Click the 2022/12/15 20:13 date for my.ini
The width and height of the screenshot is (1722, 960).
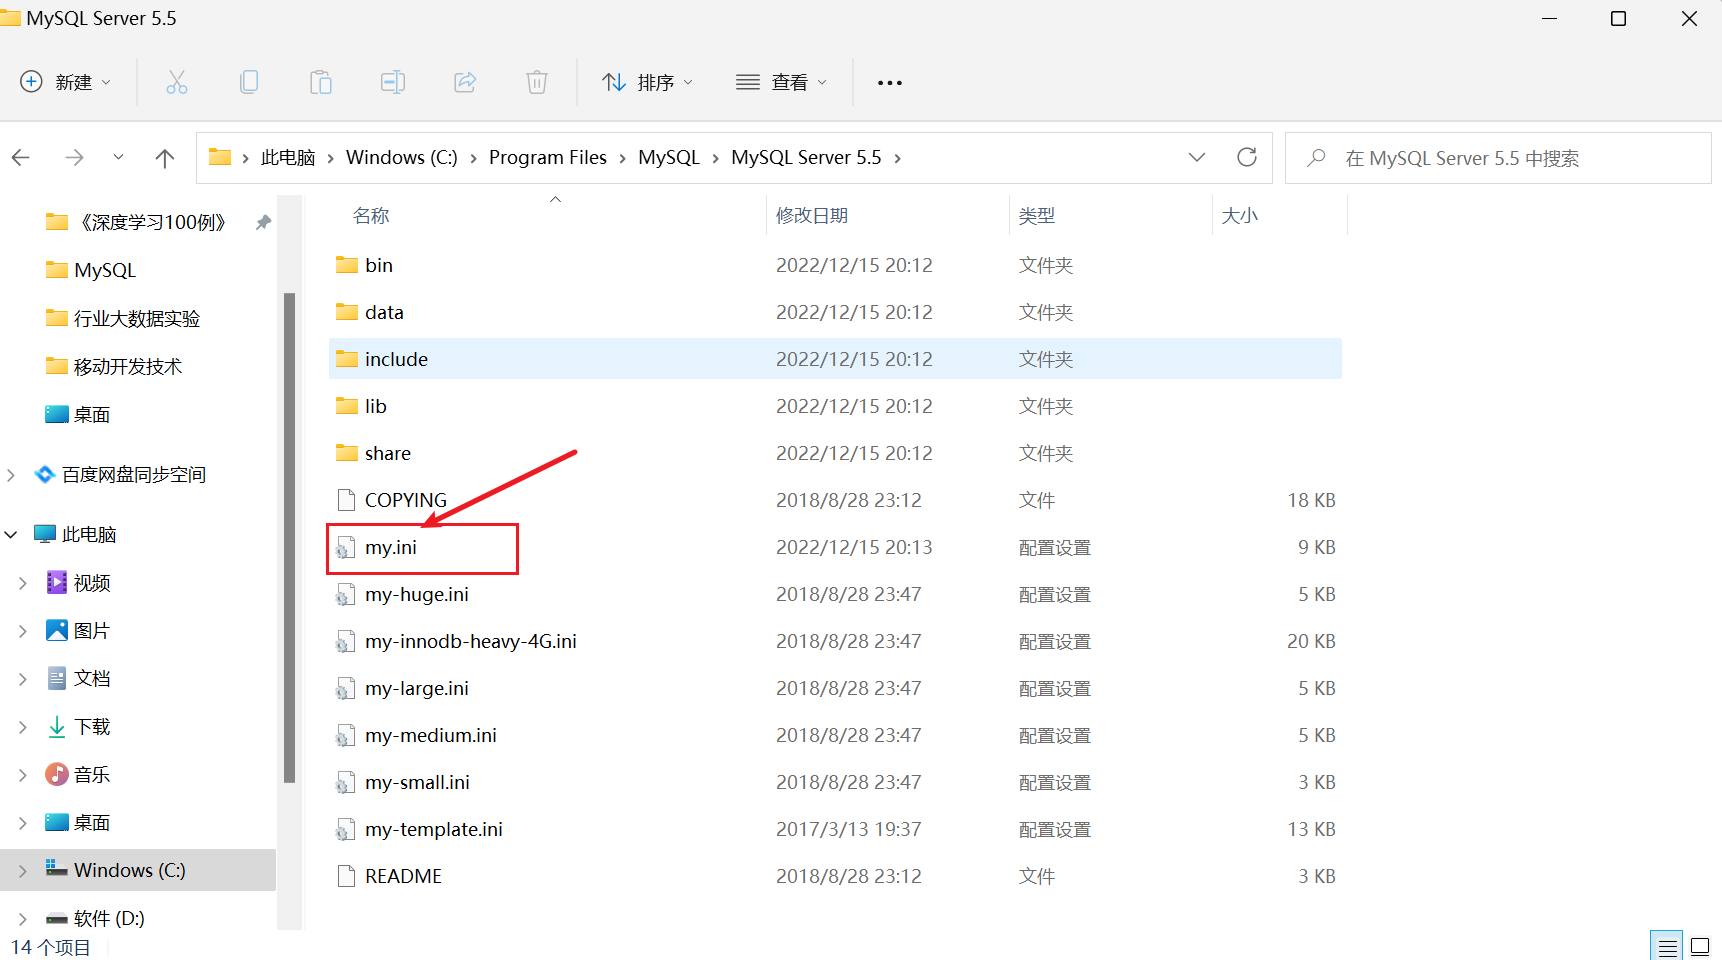click(854, 547)
